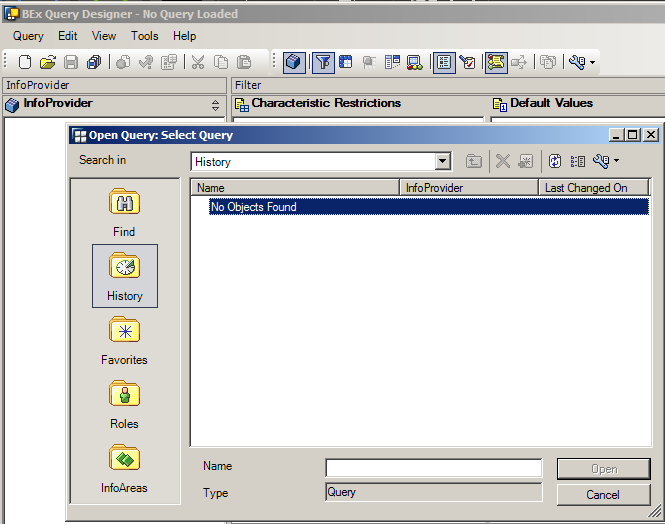Click the list details view icon in dialog
The width and height of the screenshot is (665, 524).
point(578,161)
